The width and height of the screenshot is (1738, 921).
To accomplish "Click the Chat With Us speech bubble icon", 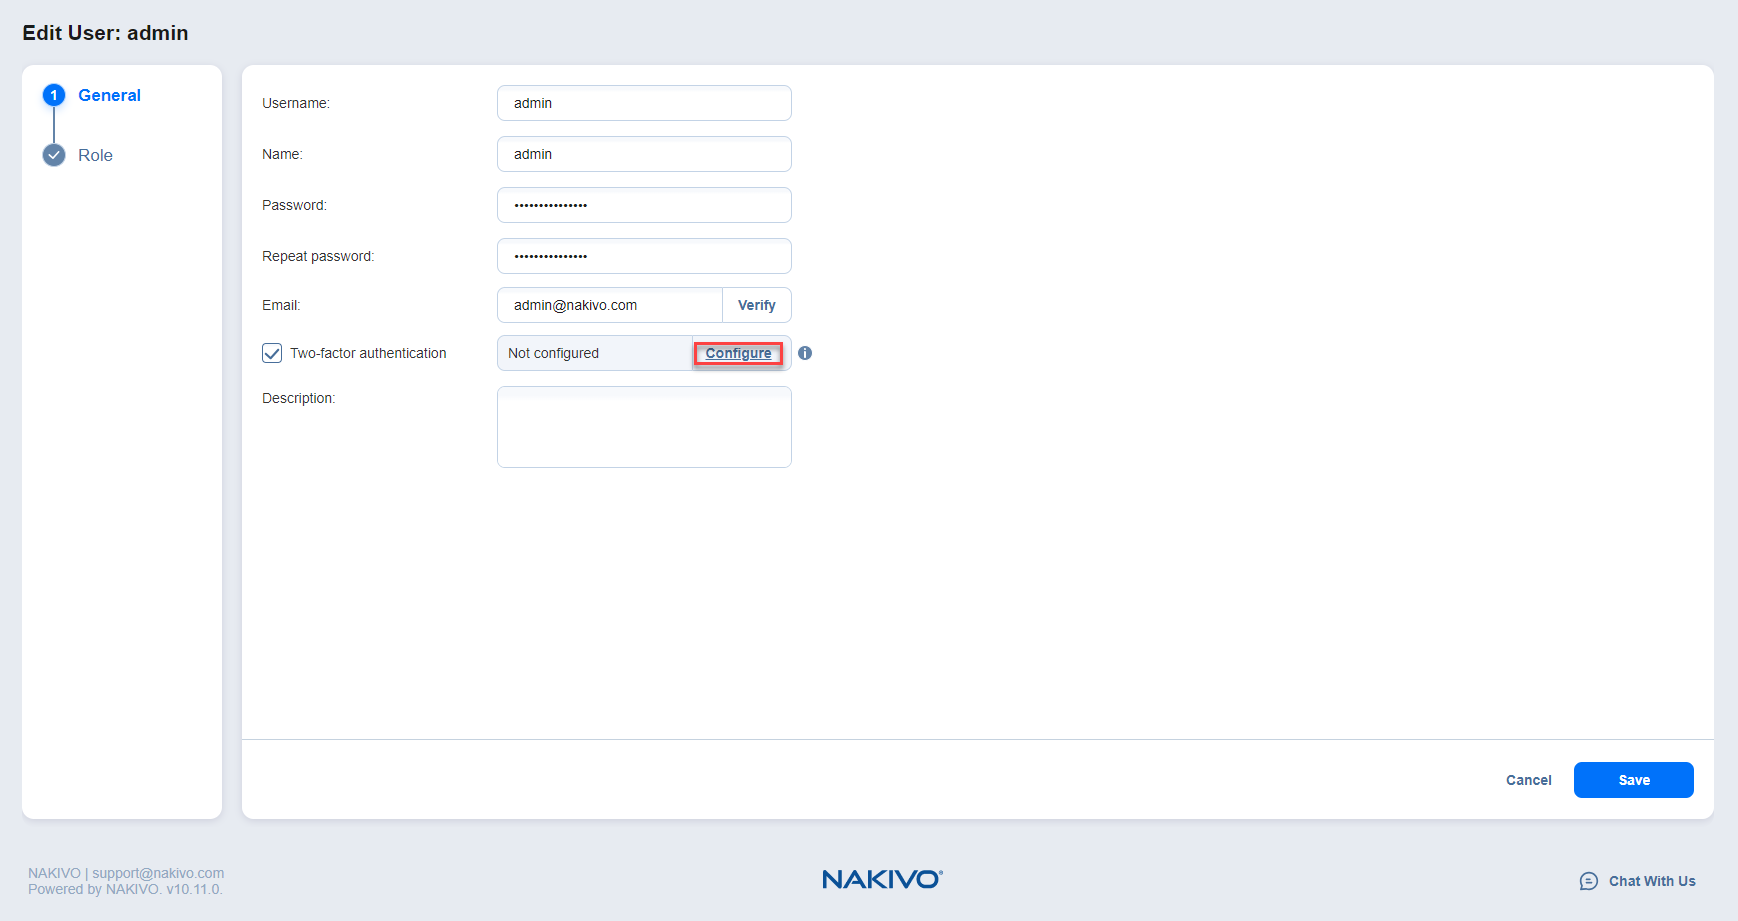I will coord(1588,881).
